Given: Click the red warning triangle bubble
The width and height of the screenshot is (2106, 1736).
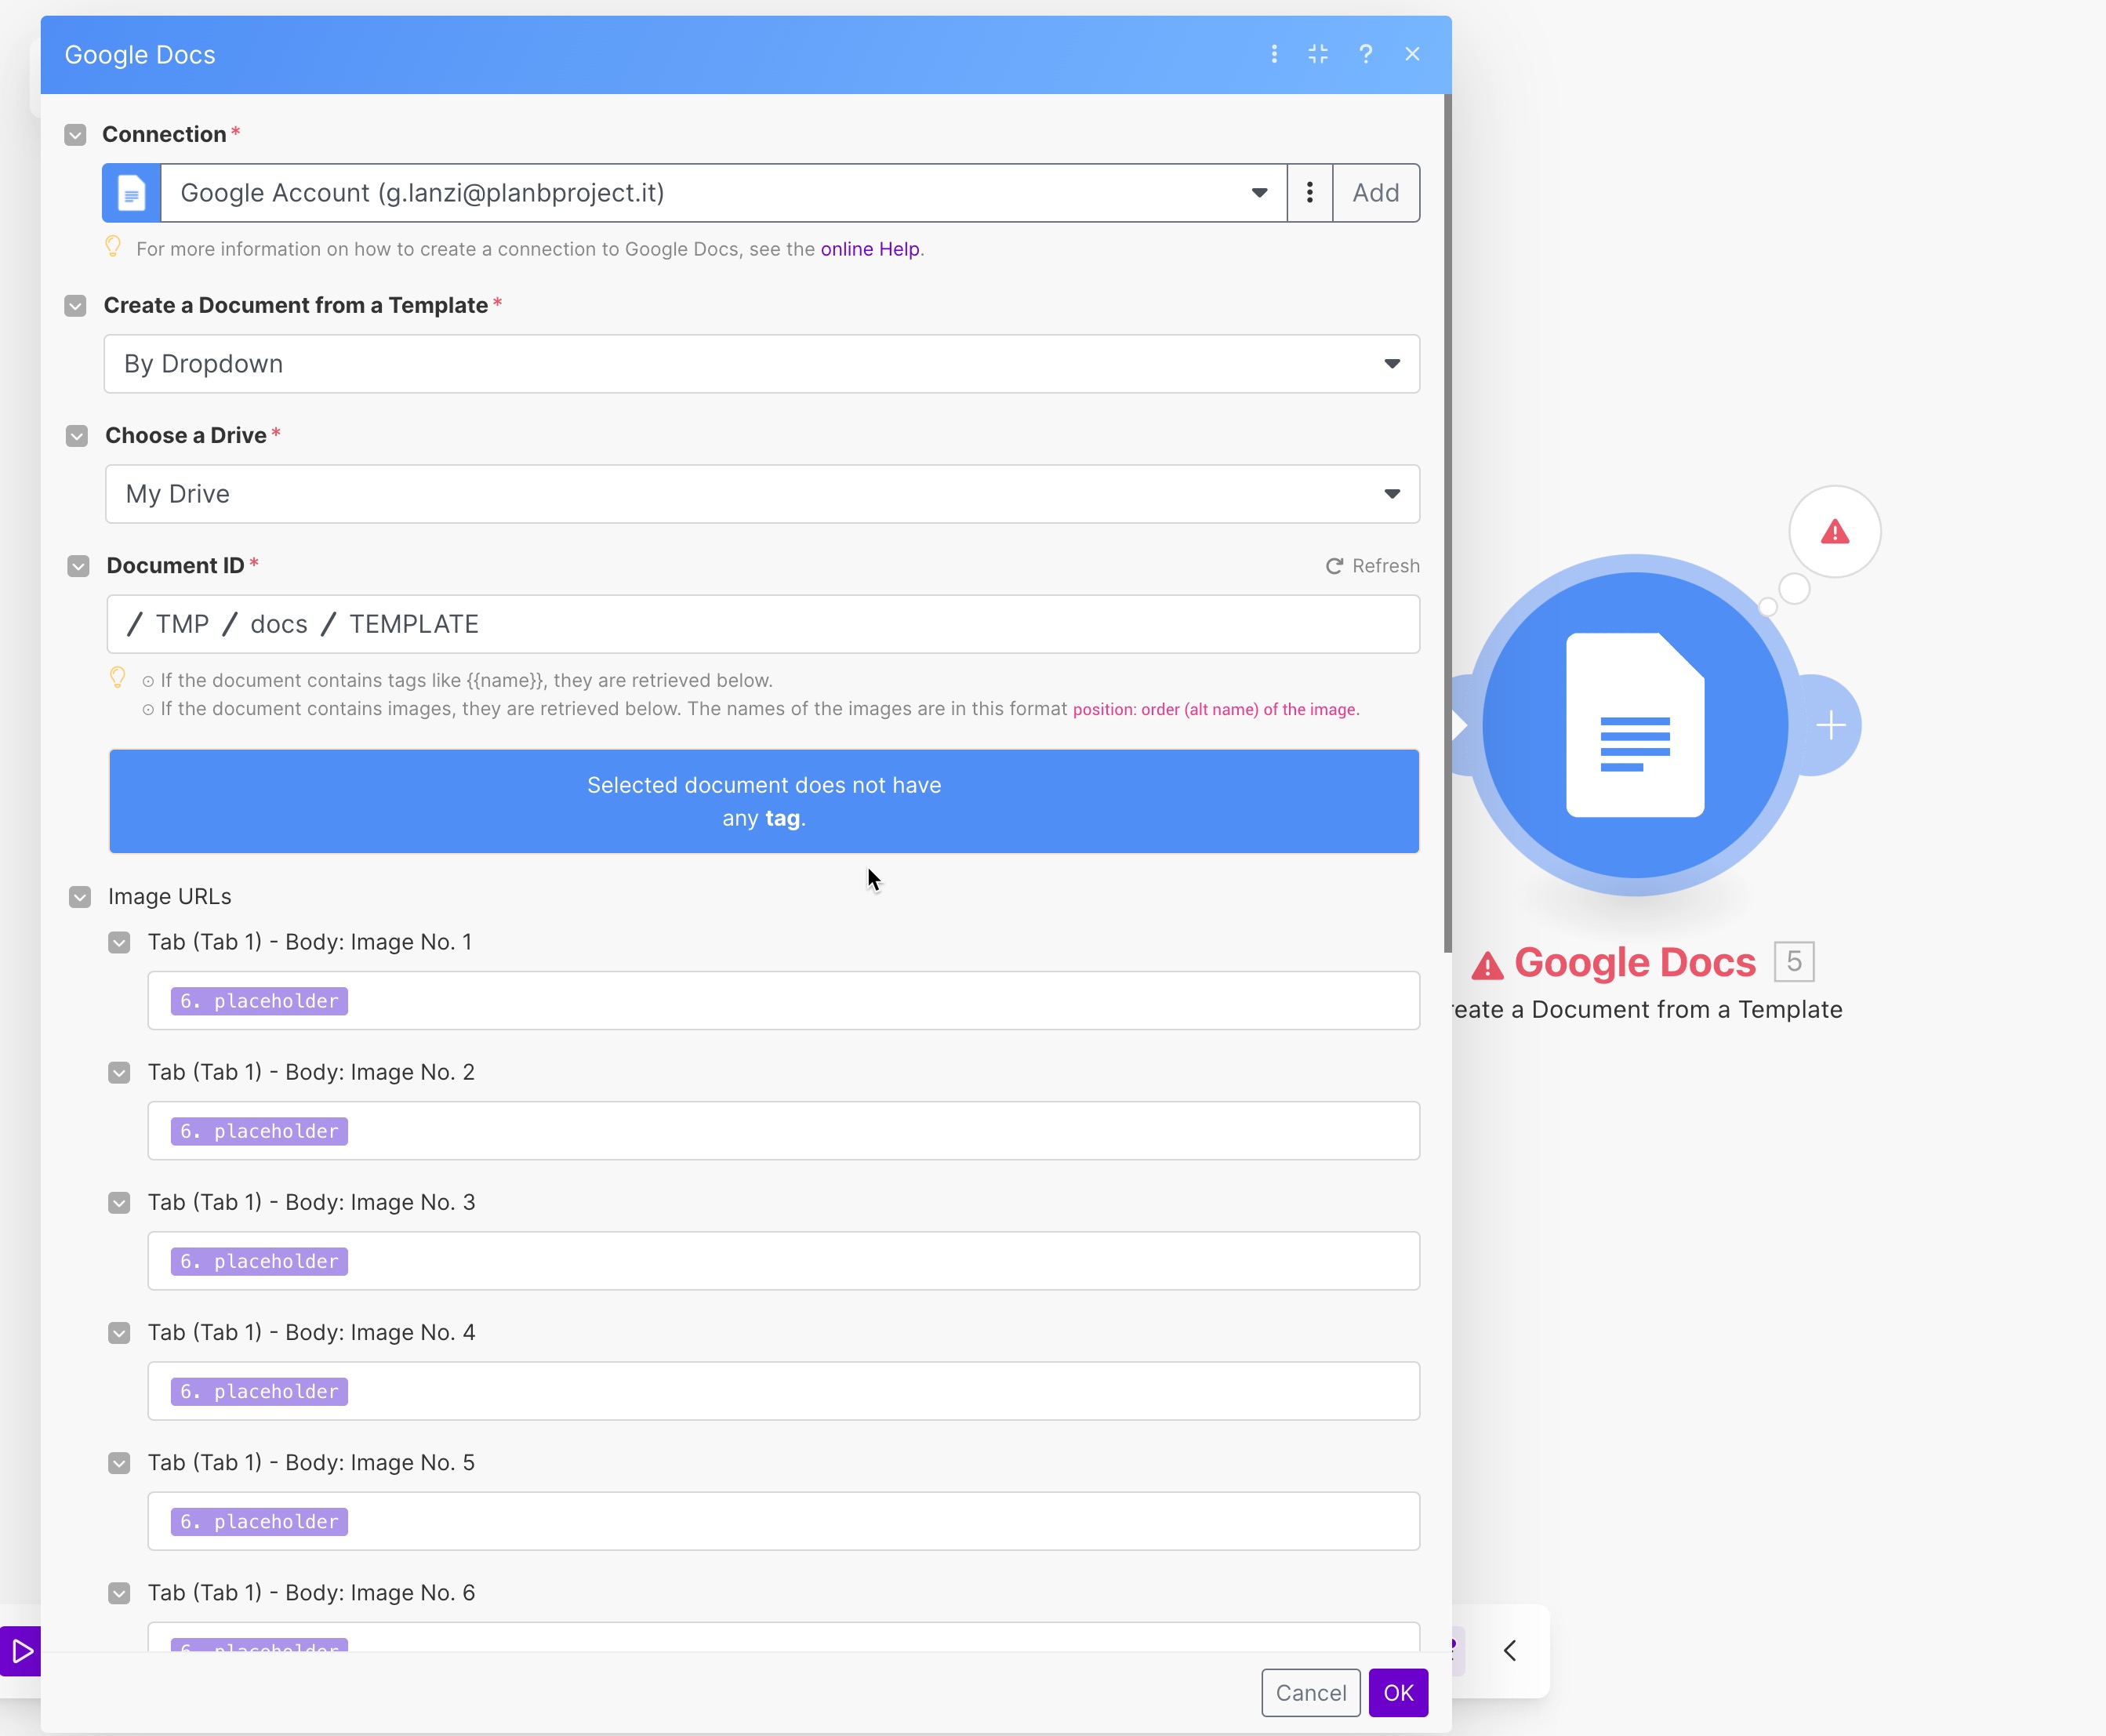Looking at the screenshot, I should [1833, 531].
